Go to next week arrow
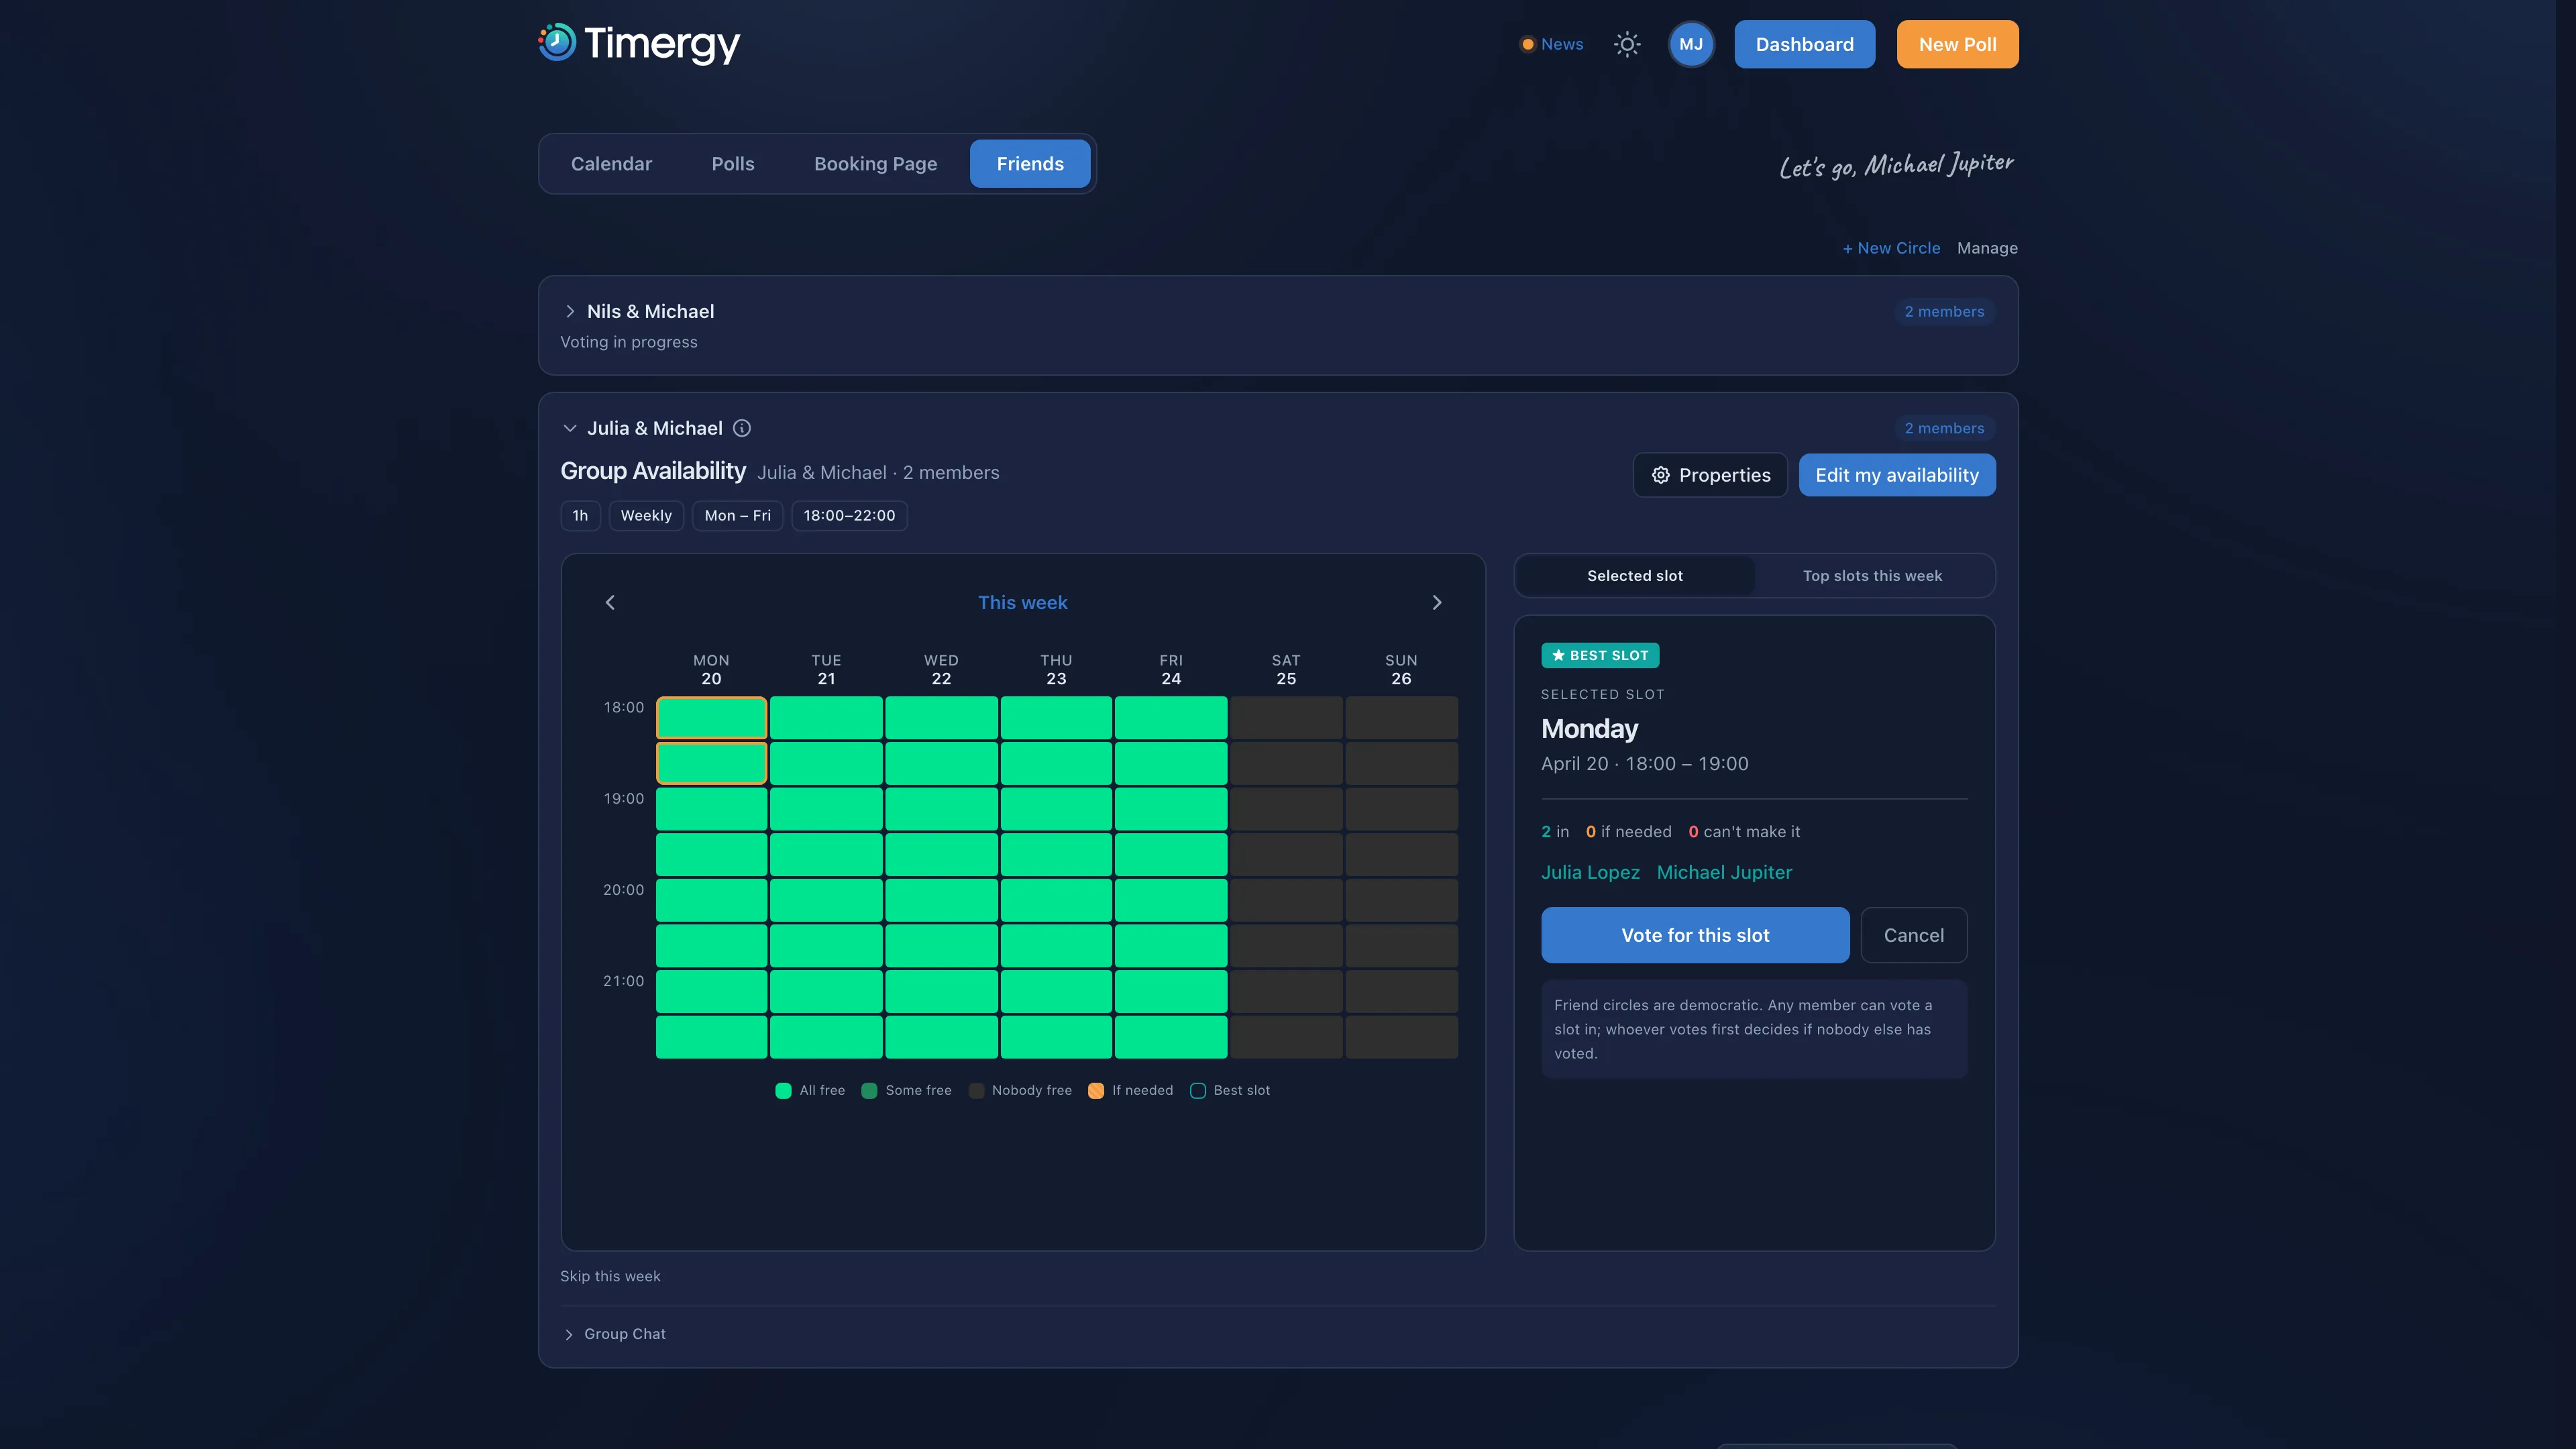Image resolution: width=2576 pixels, height=1449 pixels. coord(1437,602)
